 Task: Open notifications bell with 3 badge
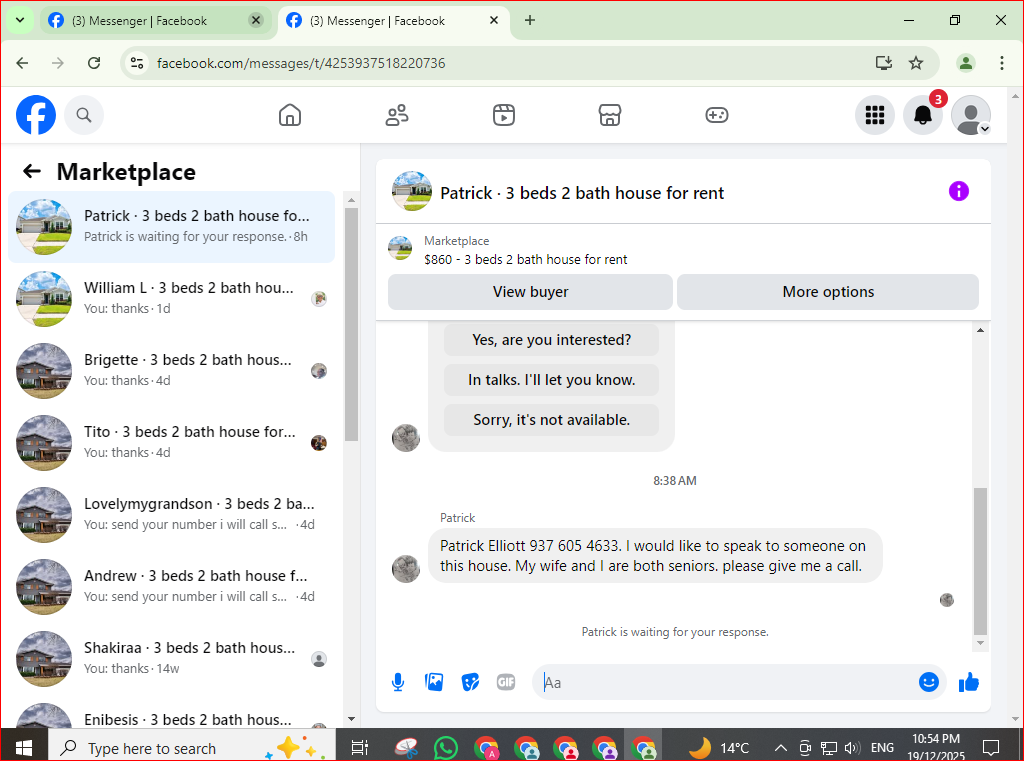tap(923, 115)
